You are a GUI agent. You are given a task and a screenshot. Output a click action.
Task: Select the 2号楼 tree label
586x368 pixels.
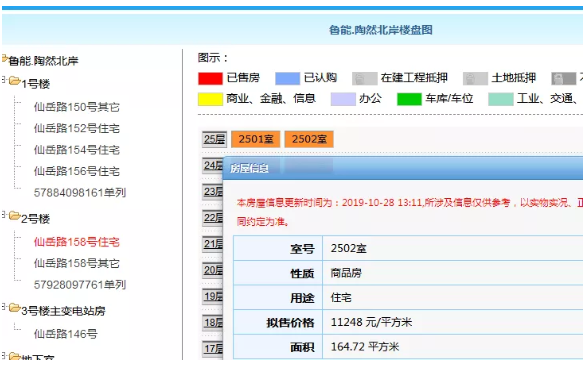(x=36, y=219)
